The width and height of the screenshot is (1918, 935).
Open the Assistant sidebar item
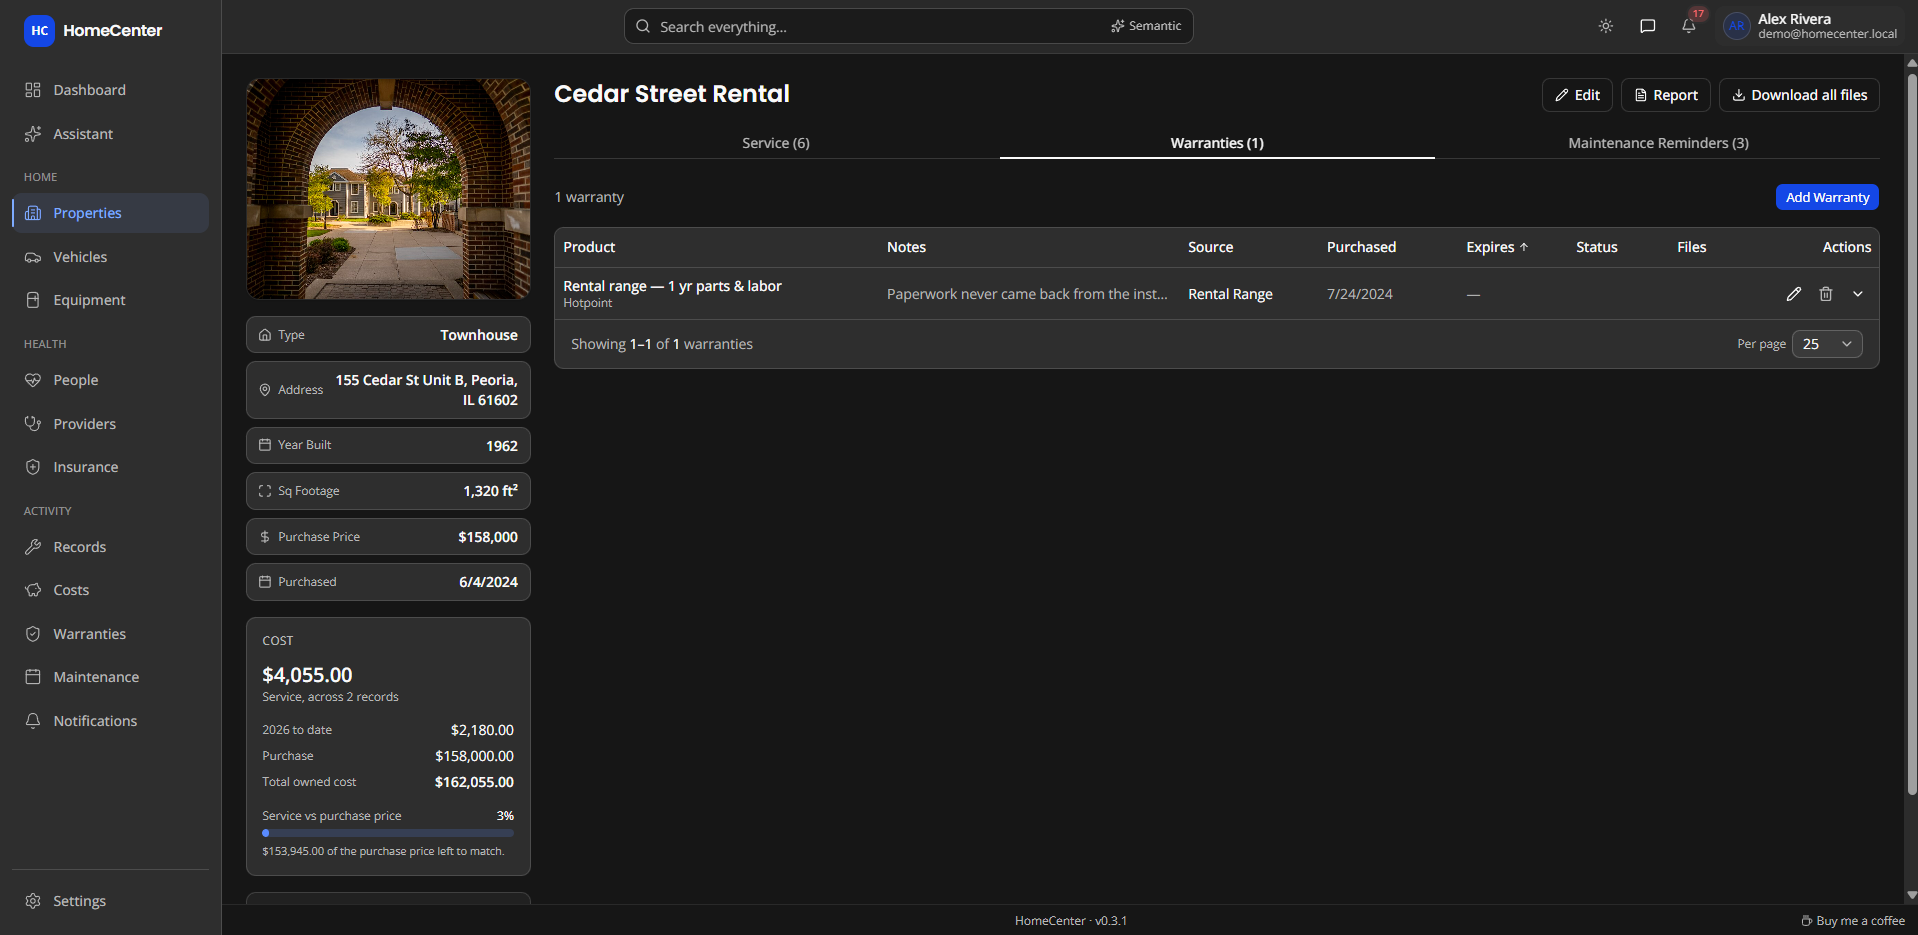(x=110, y=134)
